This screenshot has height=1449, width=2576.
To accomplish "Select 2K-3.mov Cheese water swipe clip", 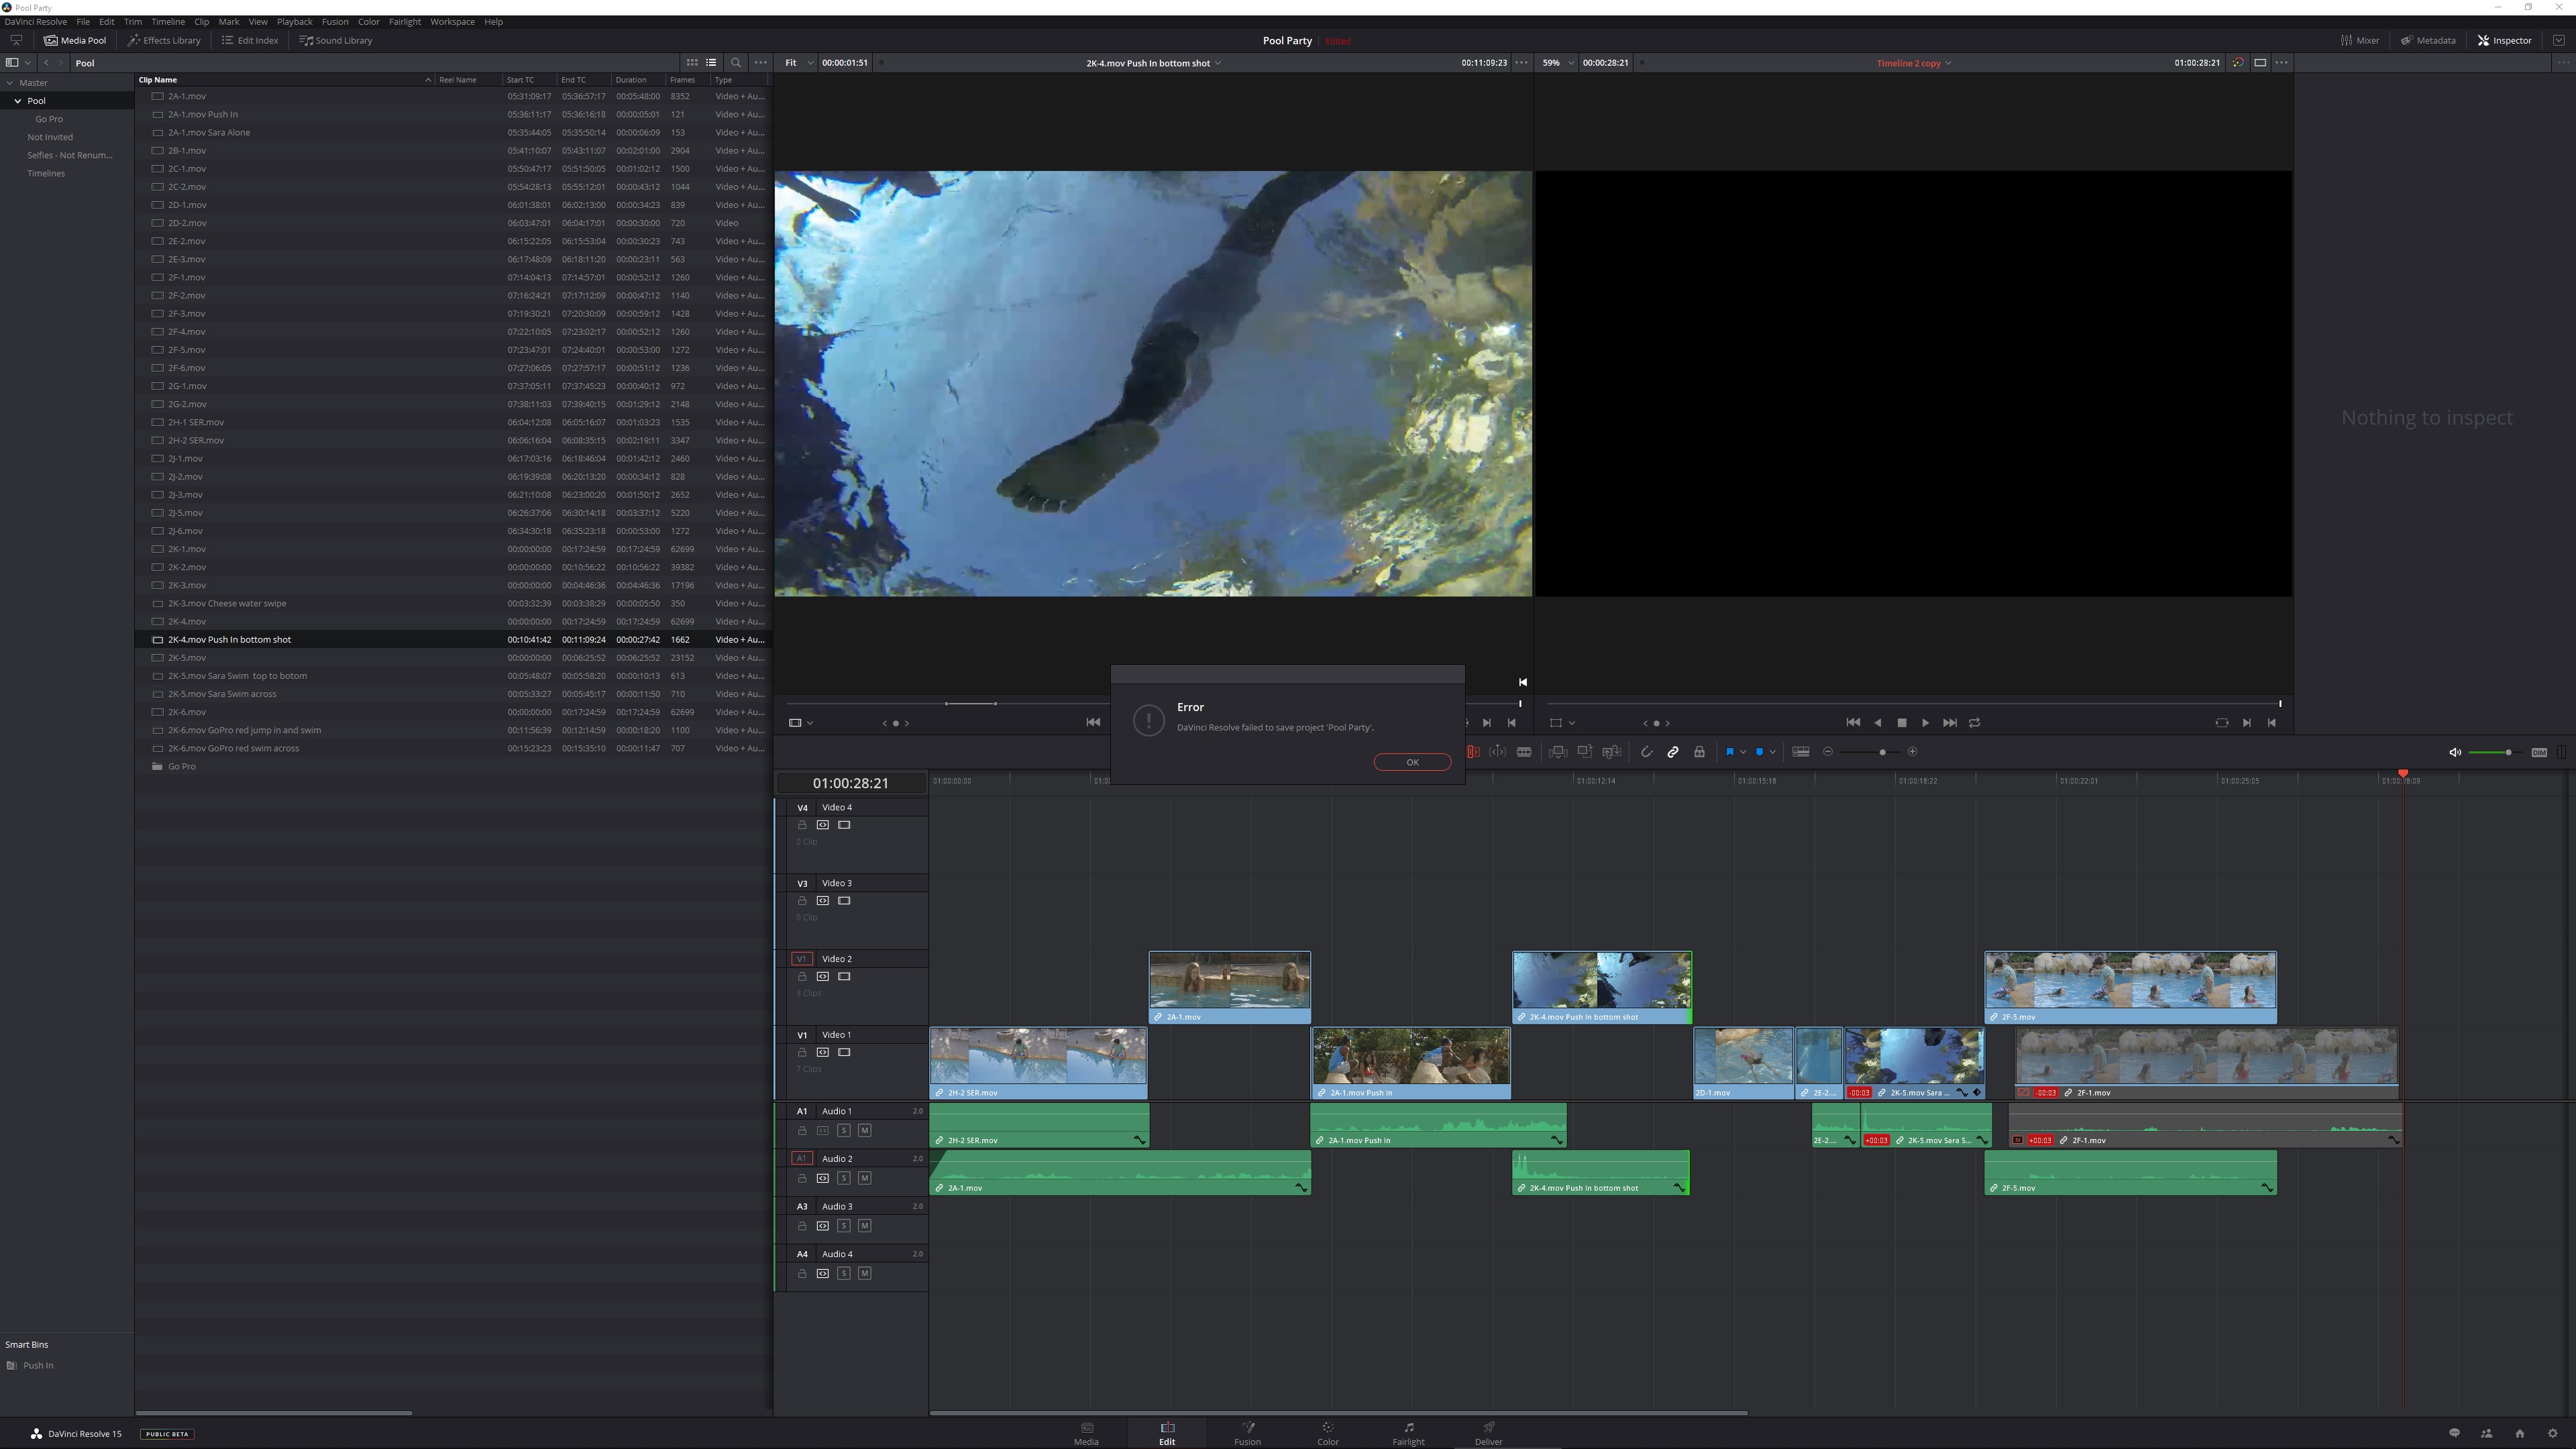I will coord(453,604).
